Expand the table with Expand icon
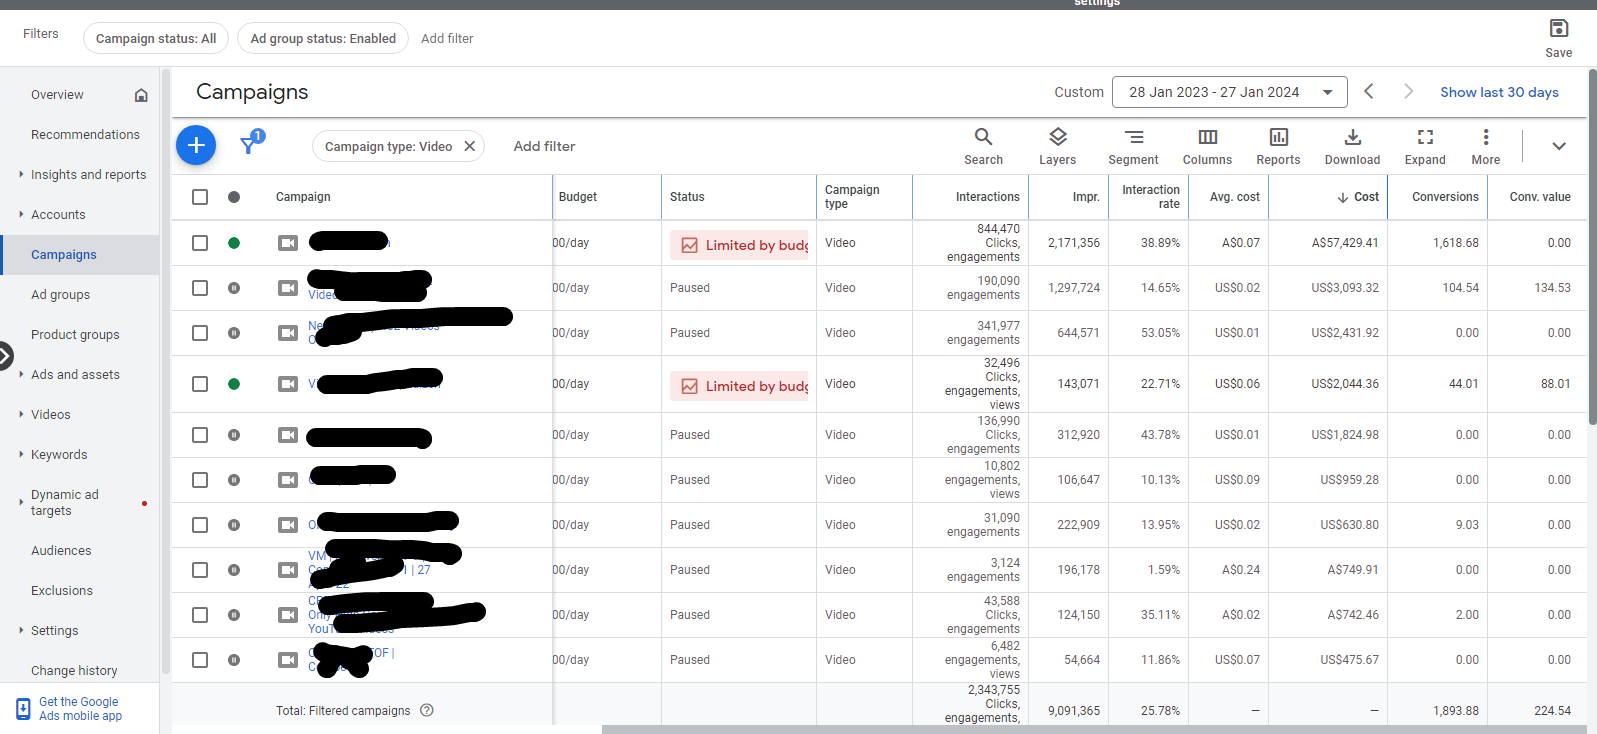Viewport: 1597px width, 734px height. [x=1425, y=146]
